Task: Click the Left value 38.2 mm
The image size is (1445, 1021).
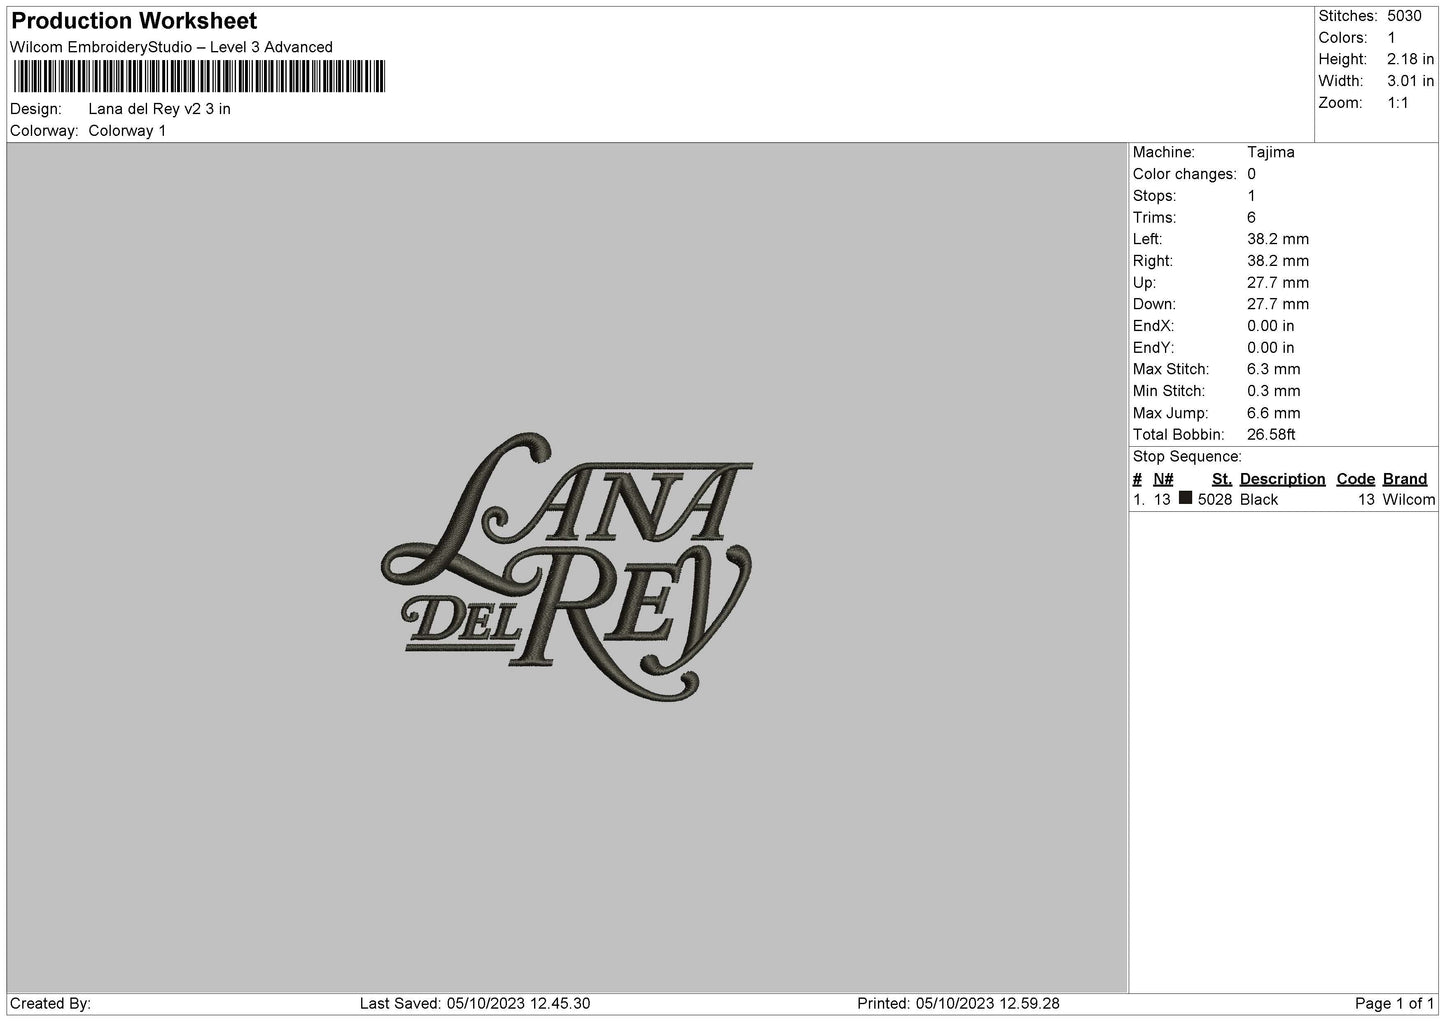Action: pyautogui.click(x=1277, y=239)
